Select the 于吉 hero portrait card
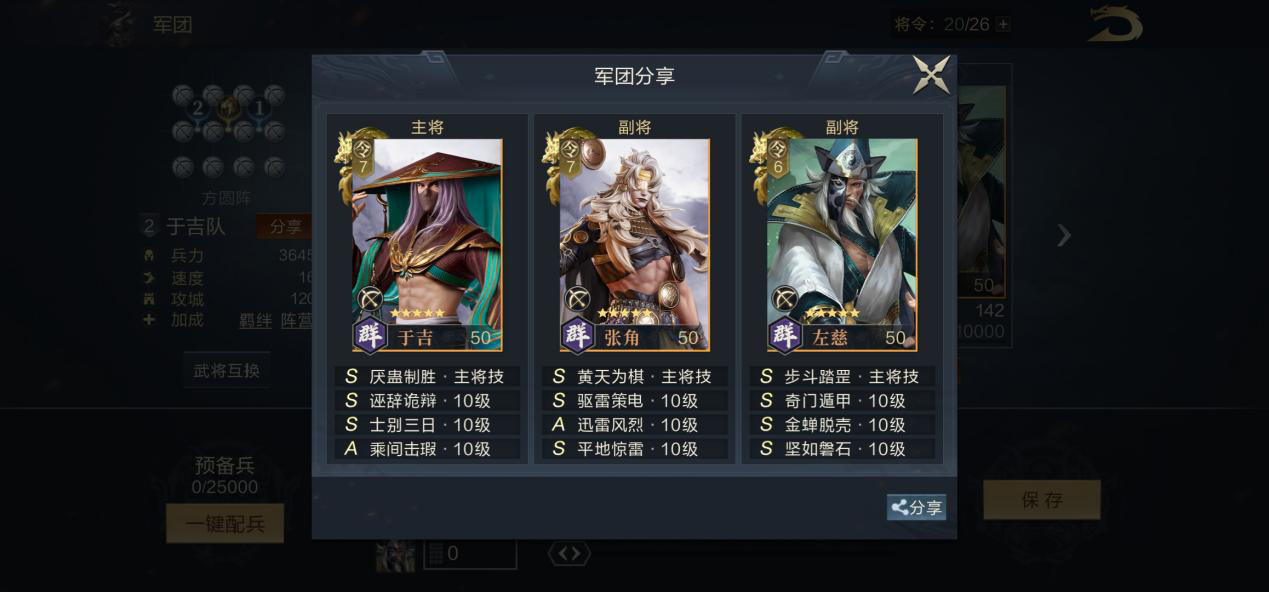Viewport: 1269px width, 592px height. (427, 245)
